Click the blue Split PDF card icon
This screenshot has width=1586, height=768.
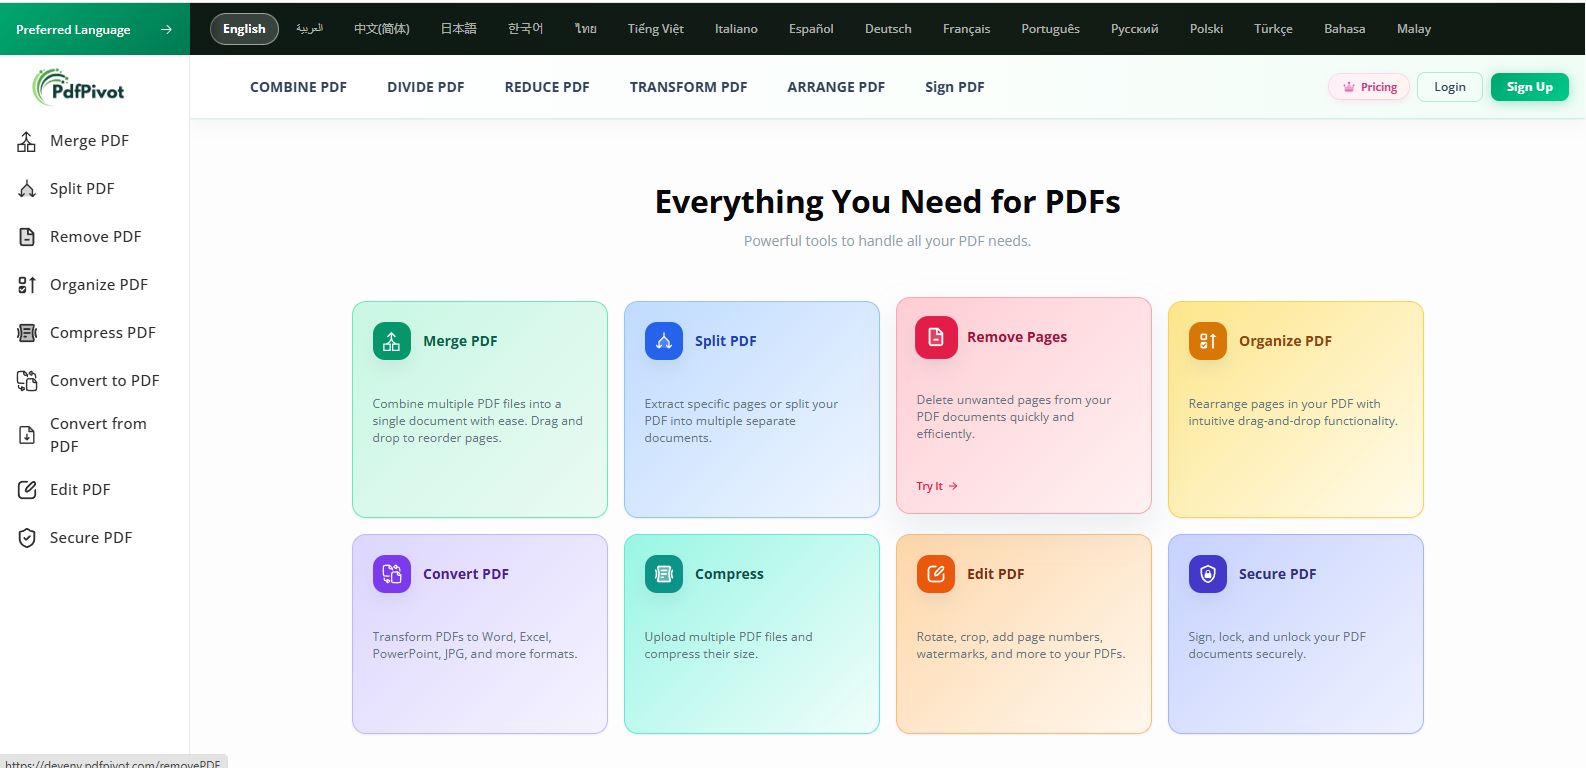pos(664,341)
